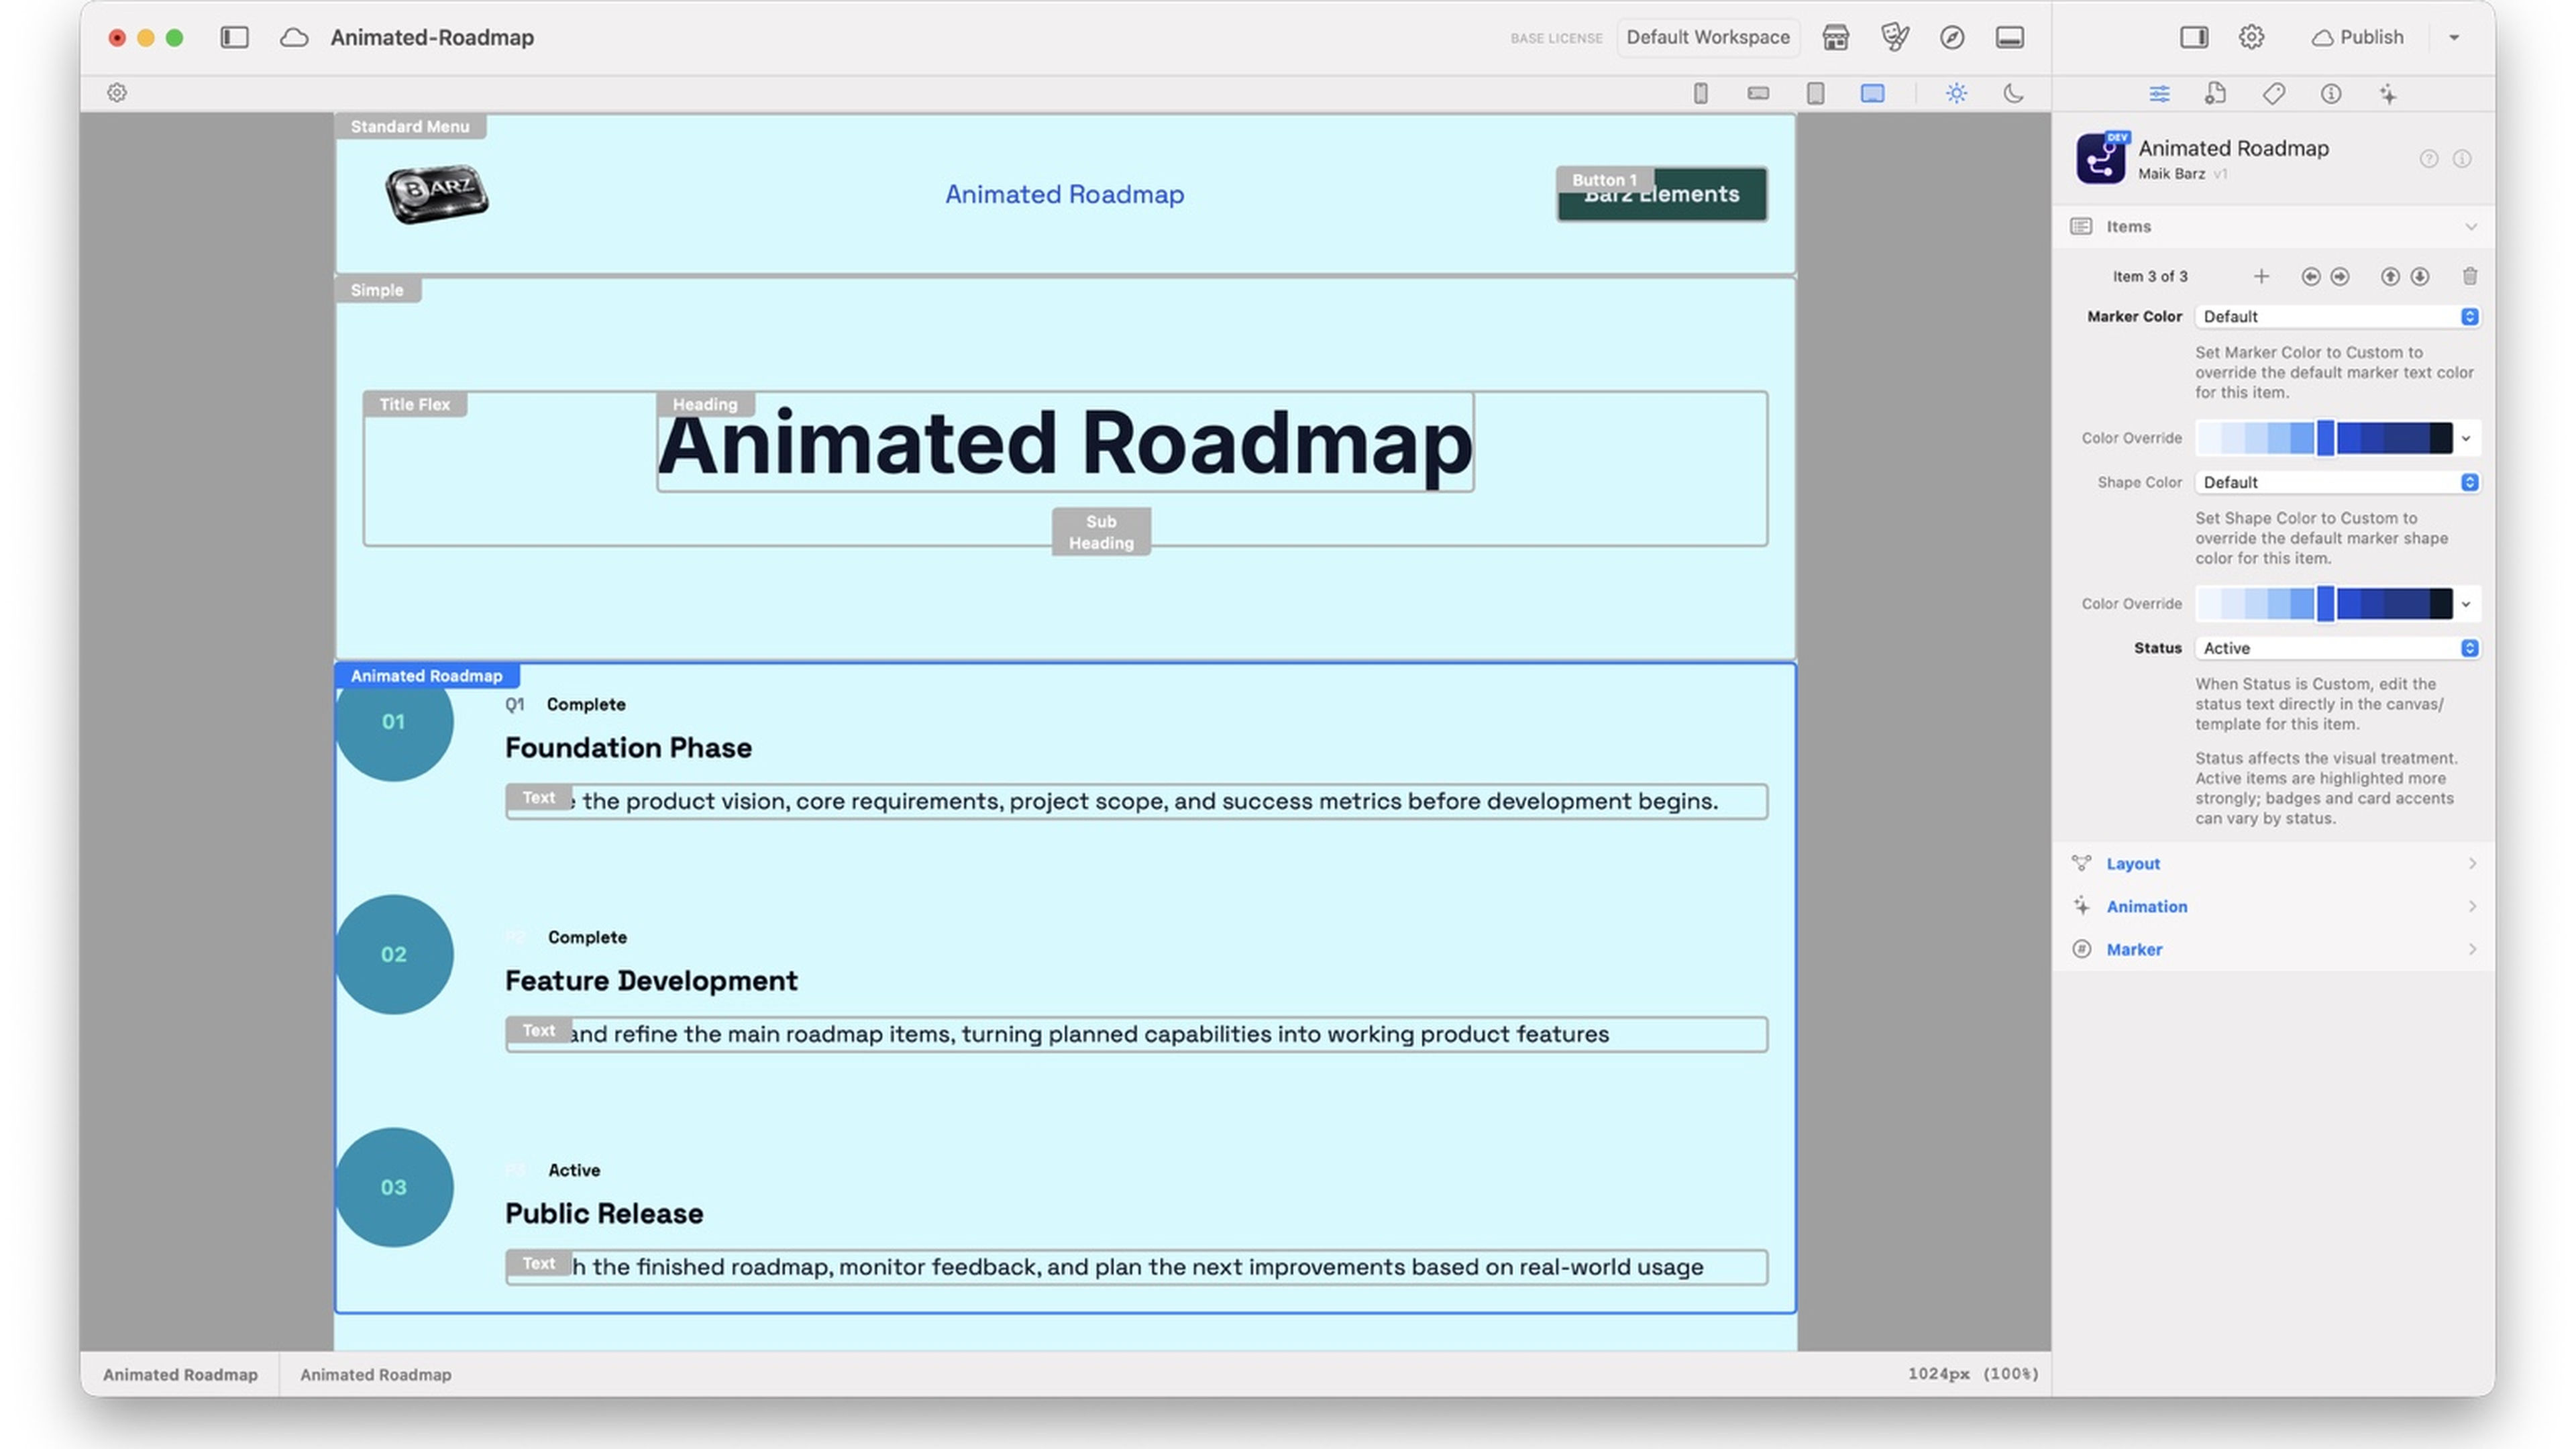
Task: Open the Default Workspace selector
Action: pos(1708,37)
